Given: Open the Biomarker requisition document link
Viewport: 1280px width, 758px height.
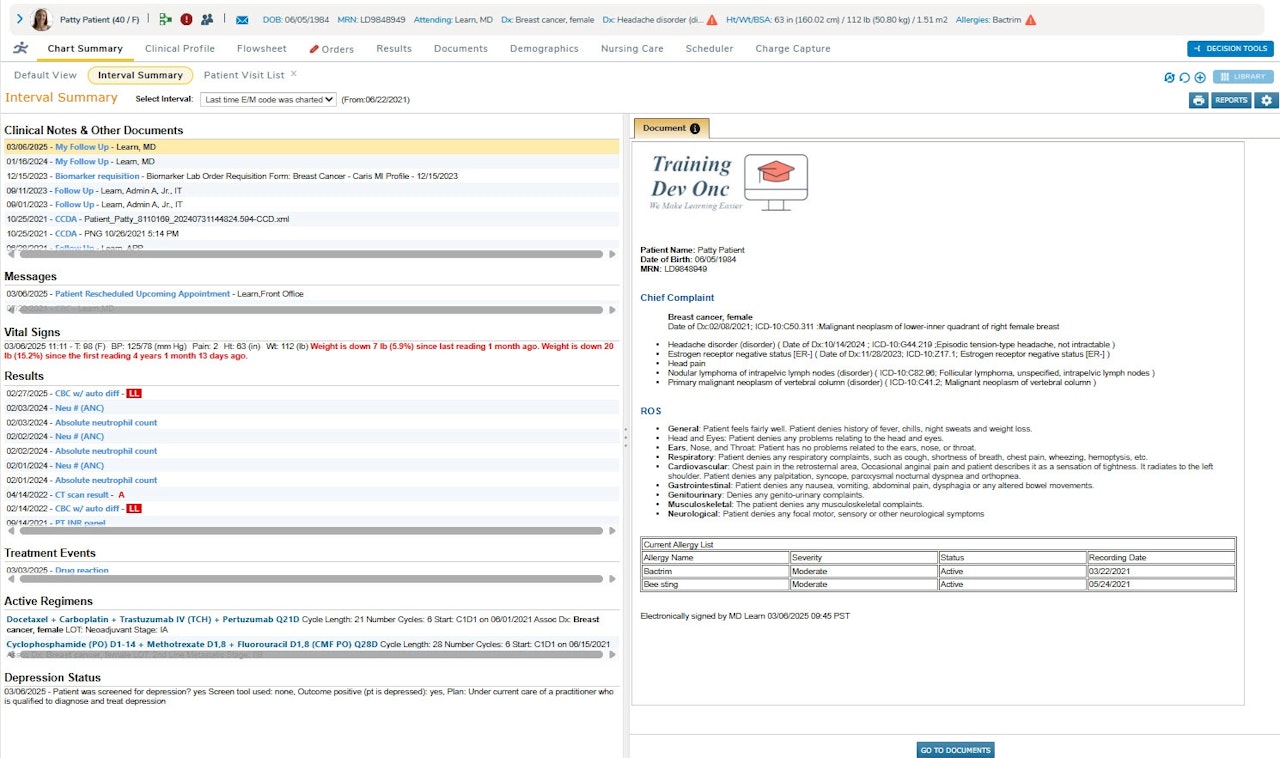Looking at the screenshot, I should (x=97, y=176).
